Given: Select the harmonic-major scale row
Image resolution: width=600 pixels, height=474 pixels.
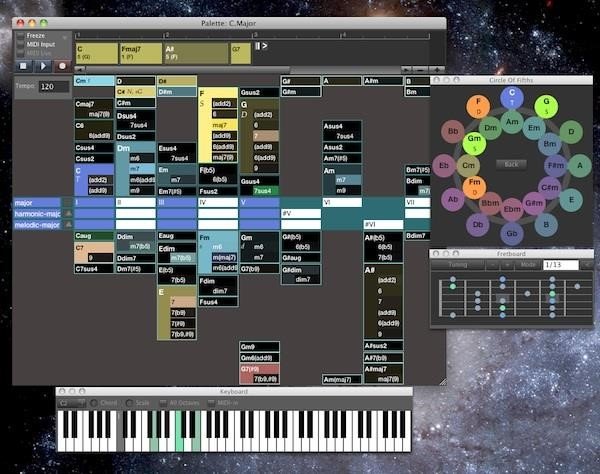Looking at the screenshot, I should coord(37,214).
